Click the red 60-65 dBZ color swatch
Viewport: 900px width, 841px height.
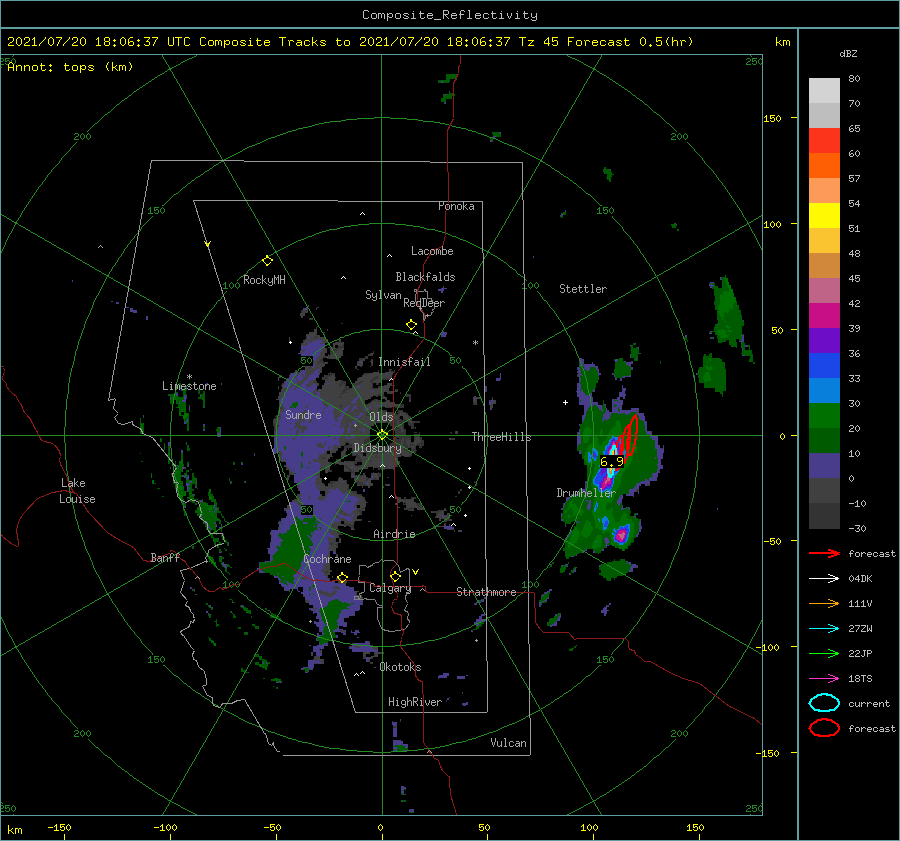pyautogui.click(x=824, y=141)
